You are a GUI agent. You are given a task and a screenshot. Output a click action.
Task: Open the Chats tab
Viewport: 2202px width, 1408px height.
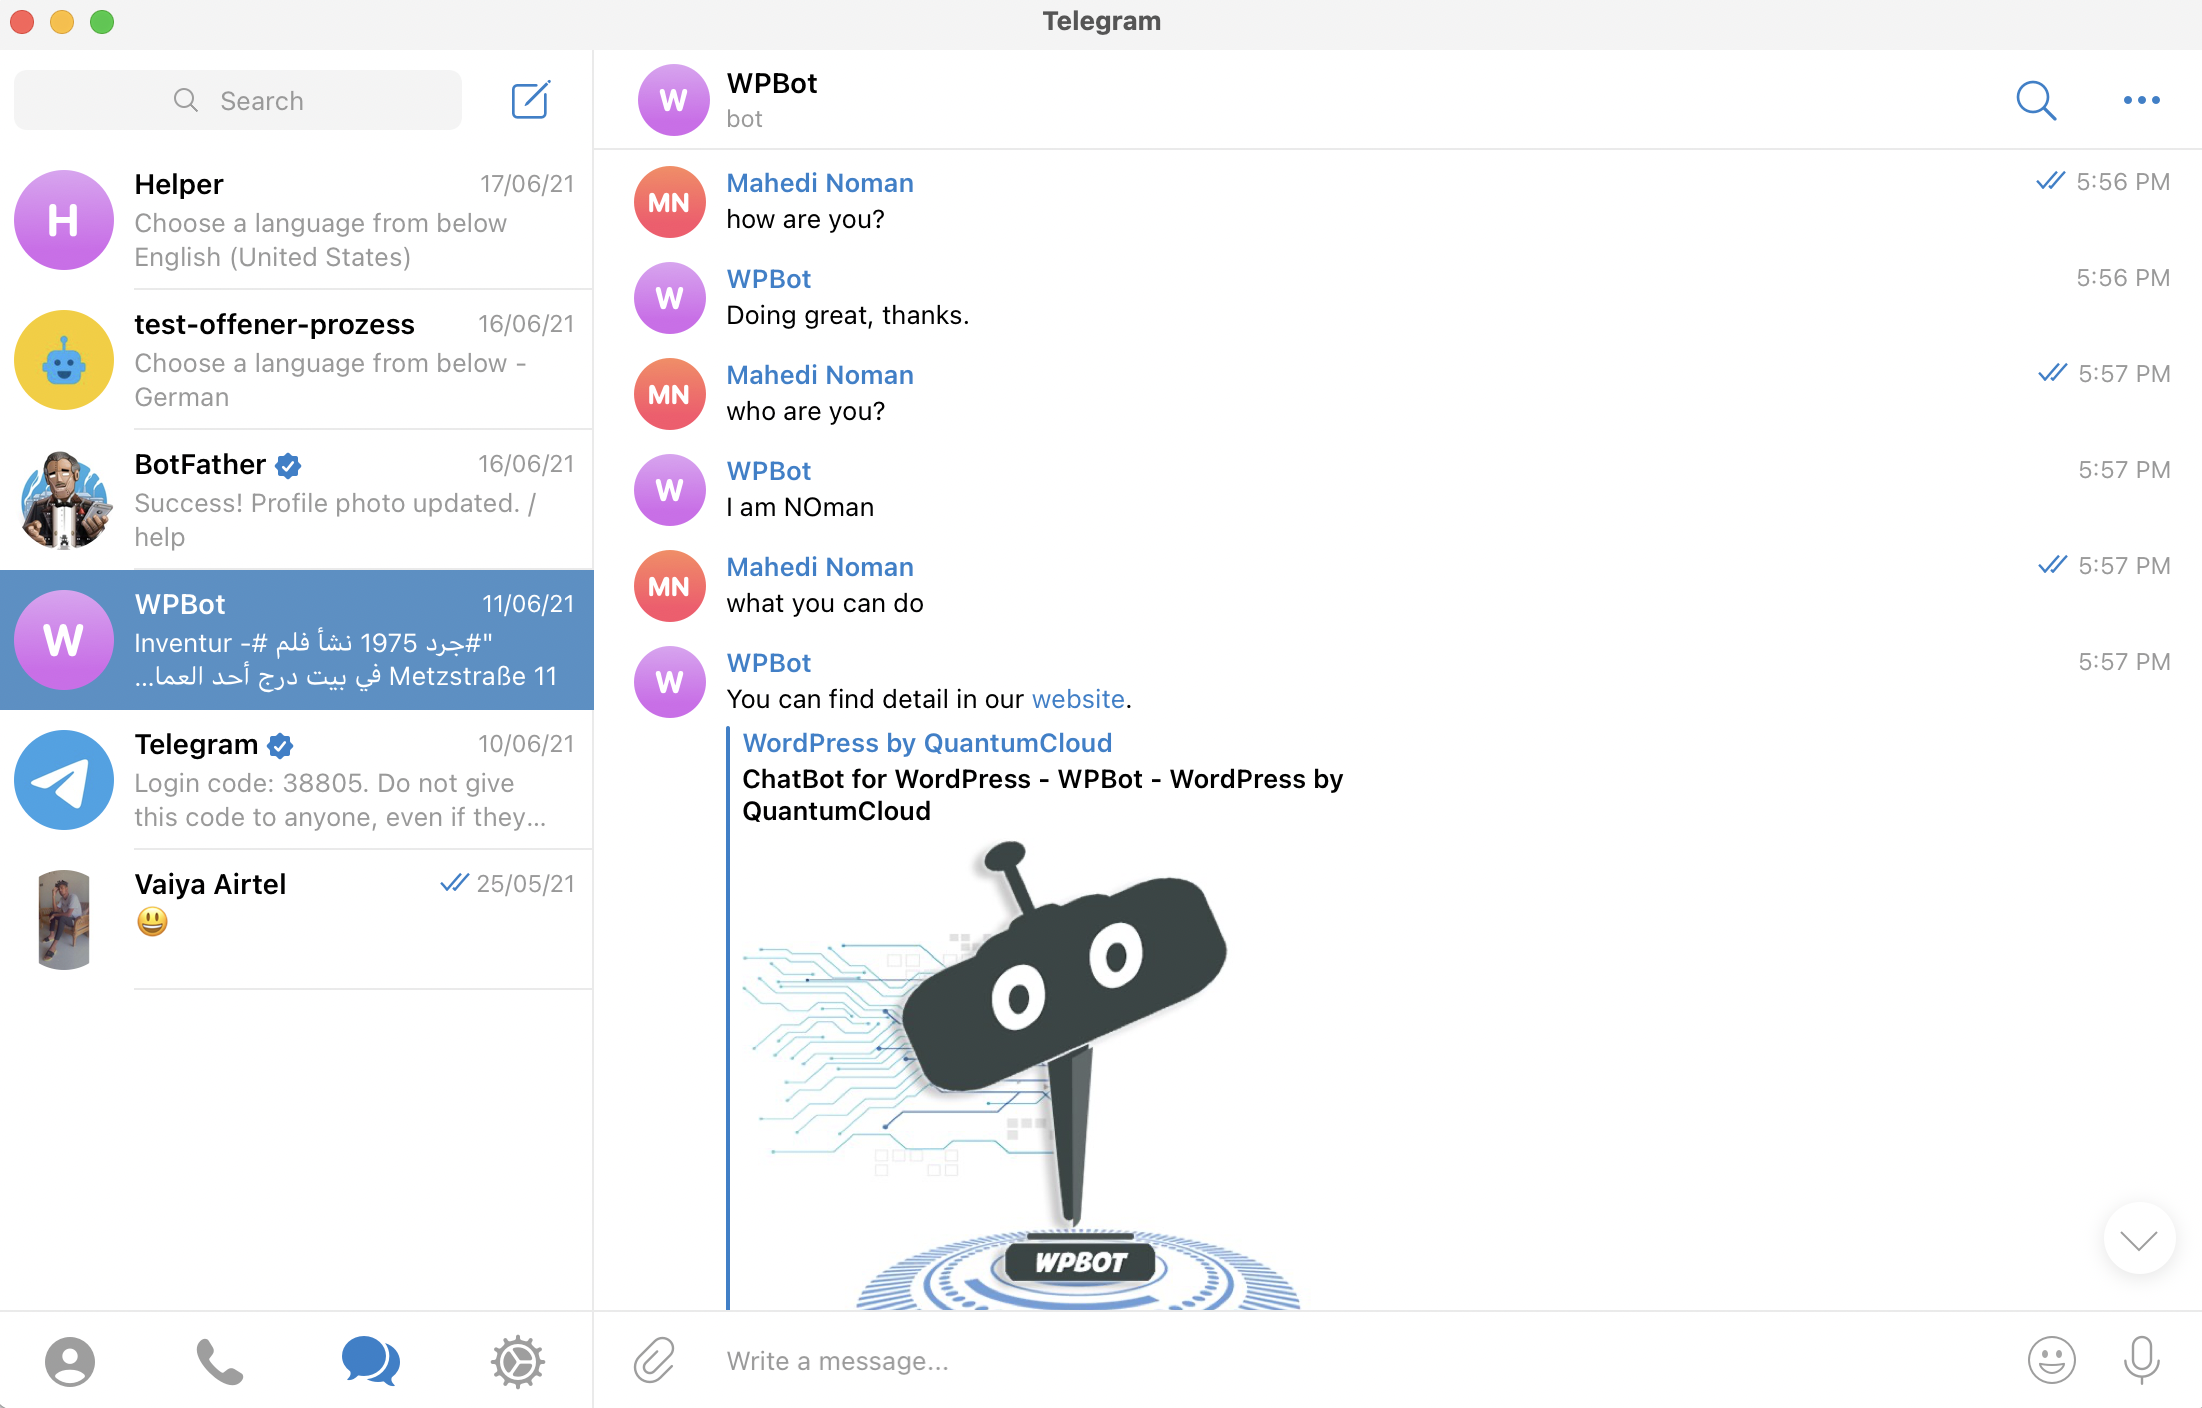tap(370, 1361)
